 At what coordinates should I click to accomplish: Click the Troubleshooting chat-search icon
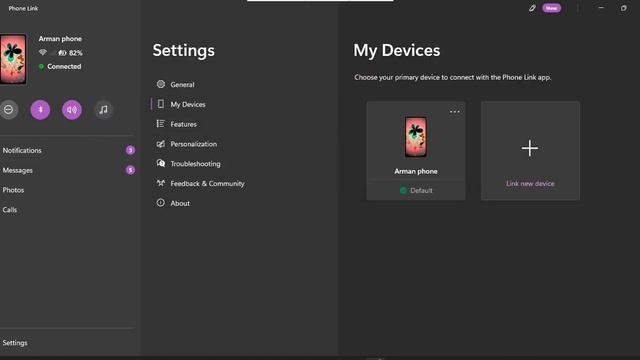(x=161, y=163)
